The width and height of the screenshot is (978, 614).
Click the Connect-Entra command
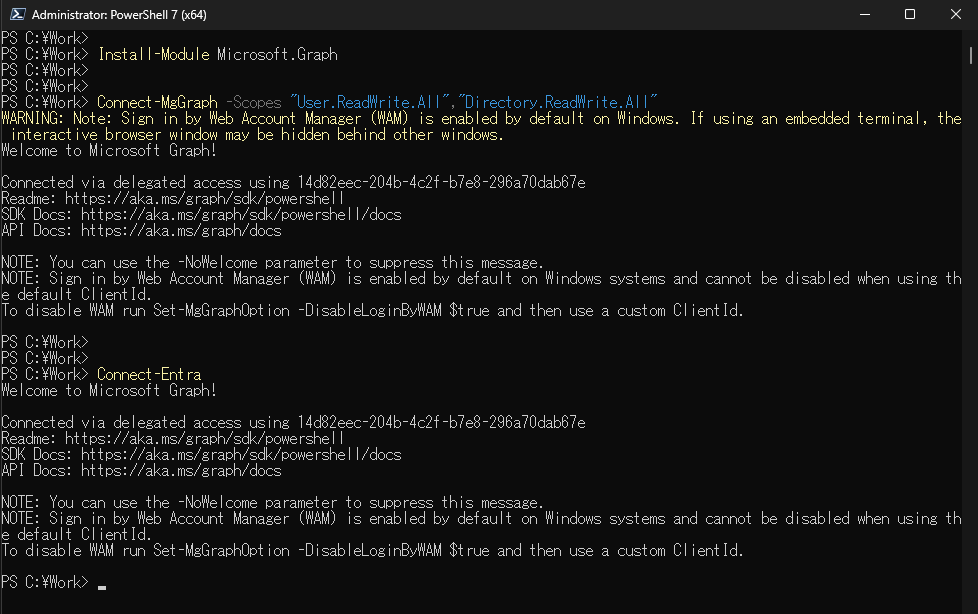[149, 375]
